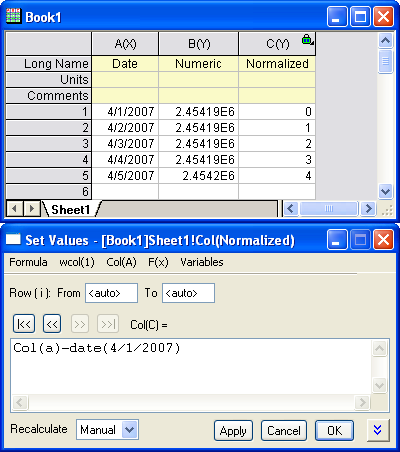The height and width of the screenshot is (452, 400).
Task: Click the Book1 workbook title icon
Action: point(13,16)
